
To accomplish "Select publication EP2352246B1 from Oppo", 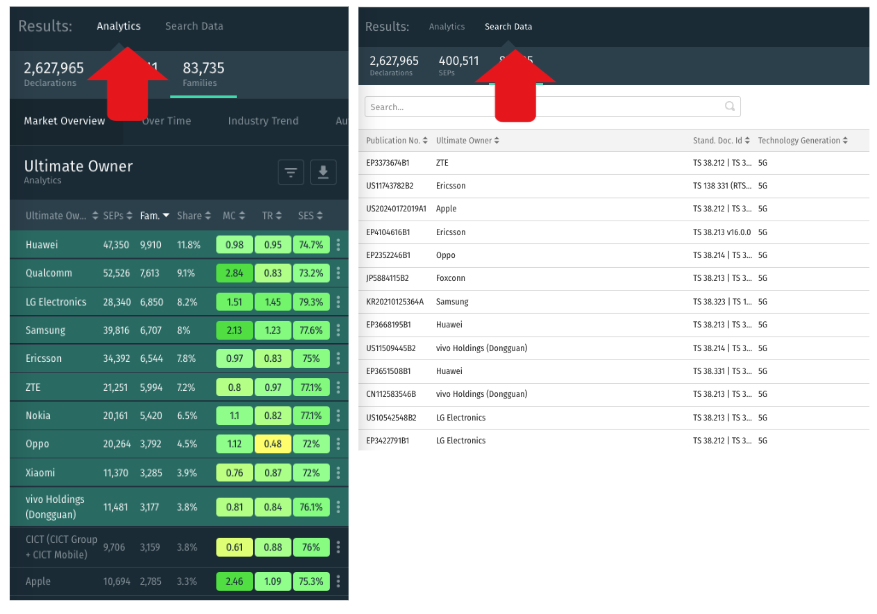I will 614,255.
